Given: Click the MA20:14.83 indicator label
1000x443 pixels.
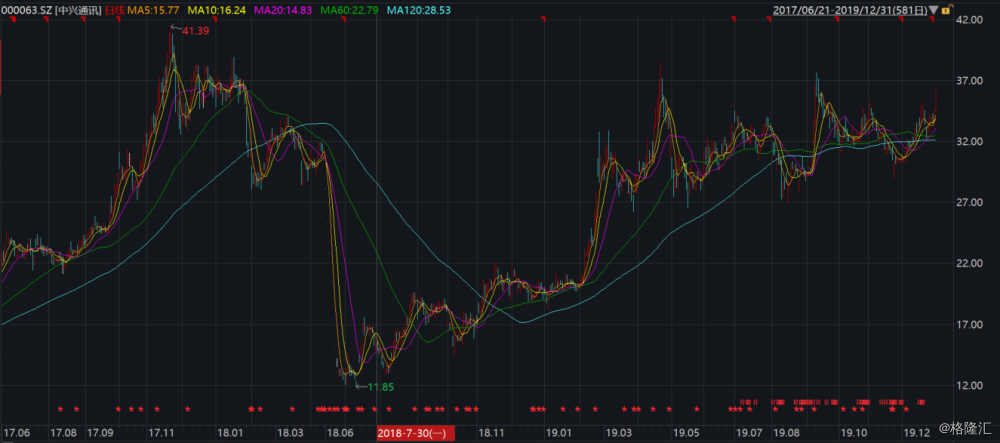Looking at the screenshot, I should click(x=283, y=11).
